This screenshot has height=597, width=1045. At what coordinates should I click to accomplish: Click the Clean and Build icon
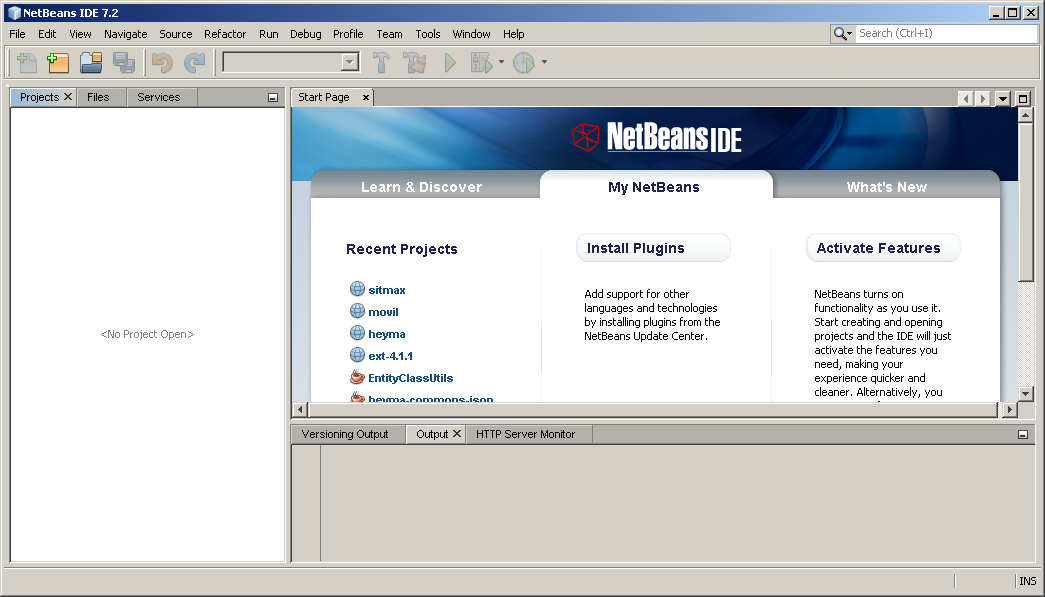415,63
